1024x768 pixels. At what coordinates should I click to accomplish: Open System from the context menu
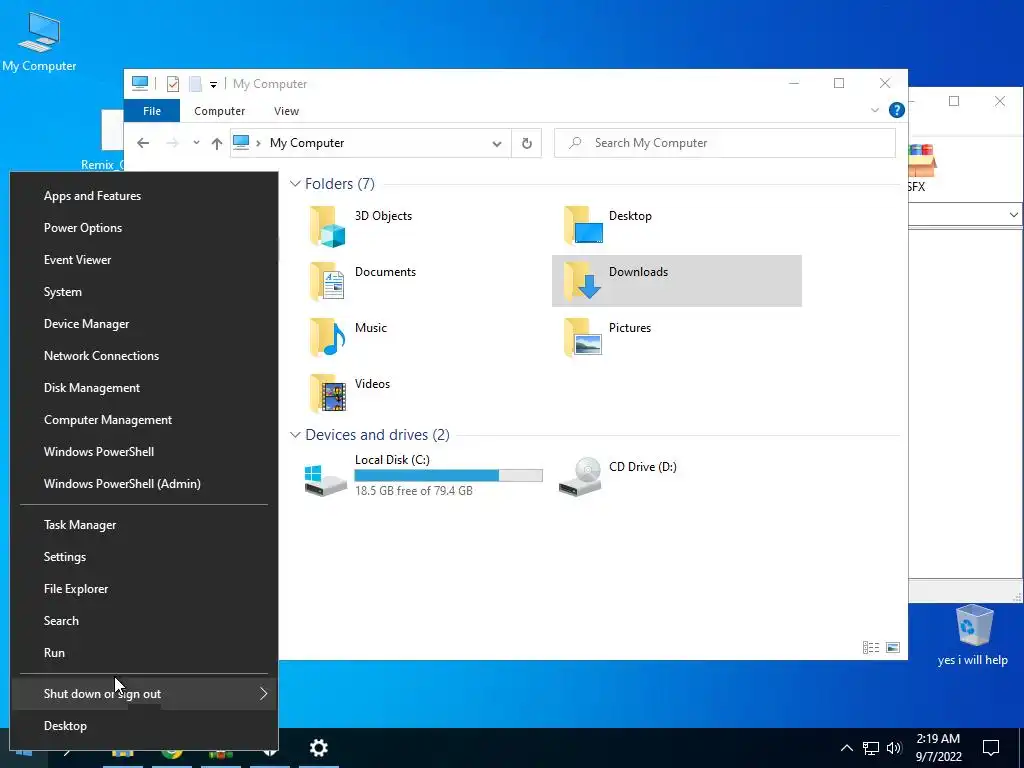tap(144, 292)
